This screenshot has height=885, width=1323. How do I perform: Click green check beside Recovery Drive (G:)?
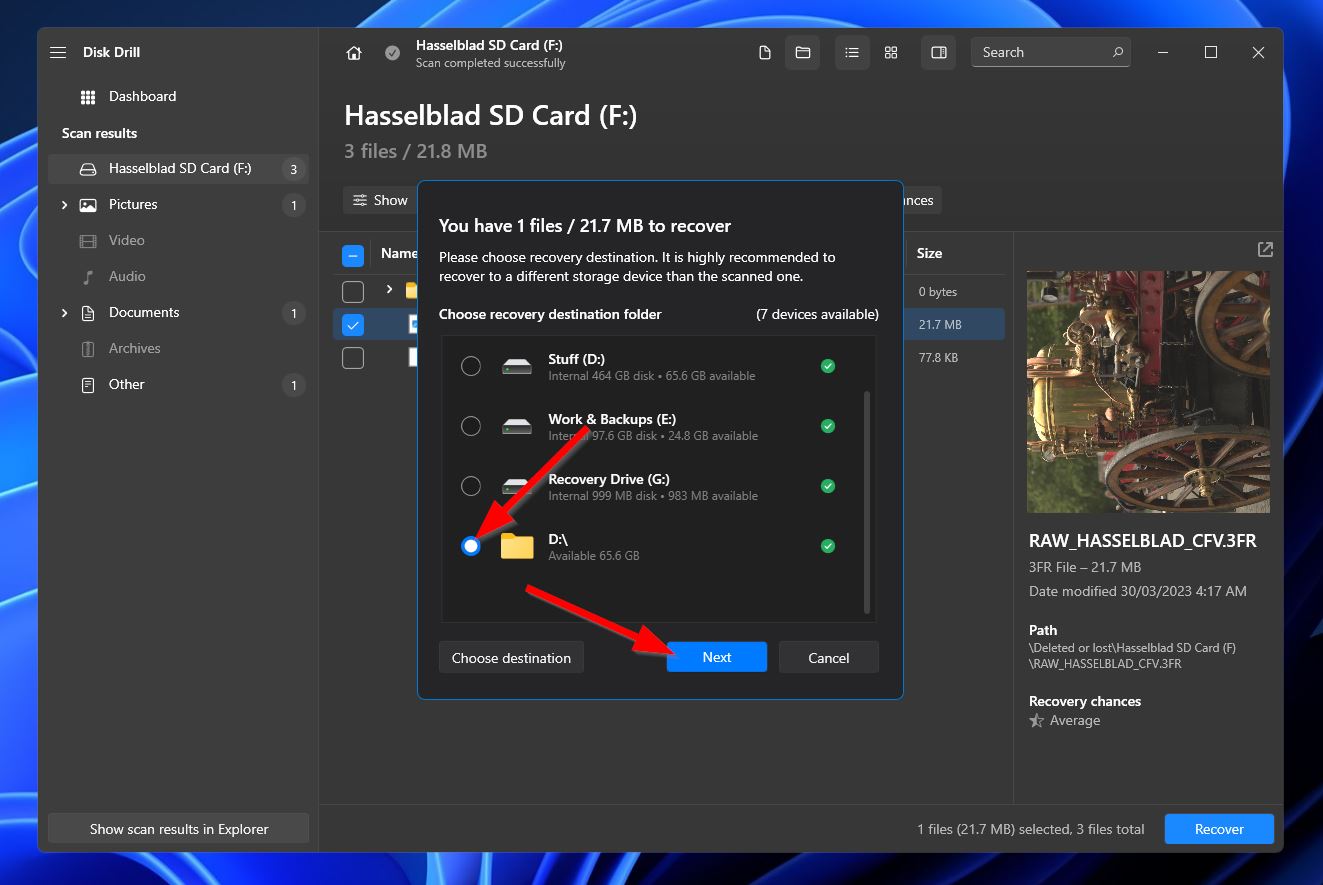[x=828, y=487]
